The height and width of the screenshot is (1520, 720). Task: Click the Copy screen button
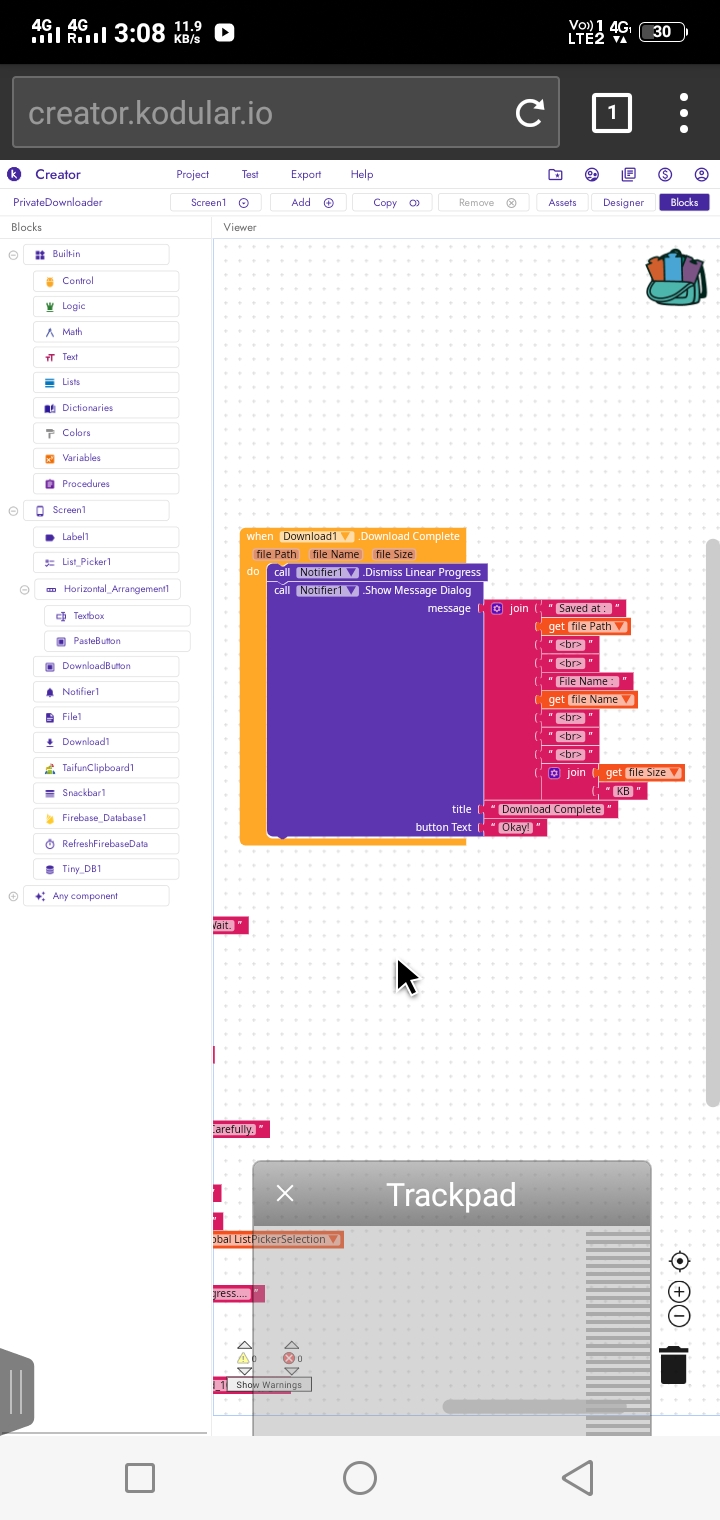coord(392,202)
